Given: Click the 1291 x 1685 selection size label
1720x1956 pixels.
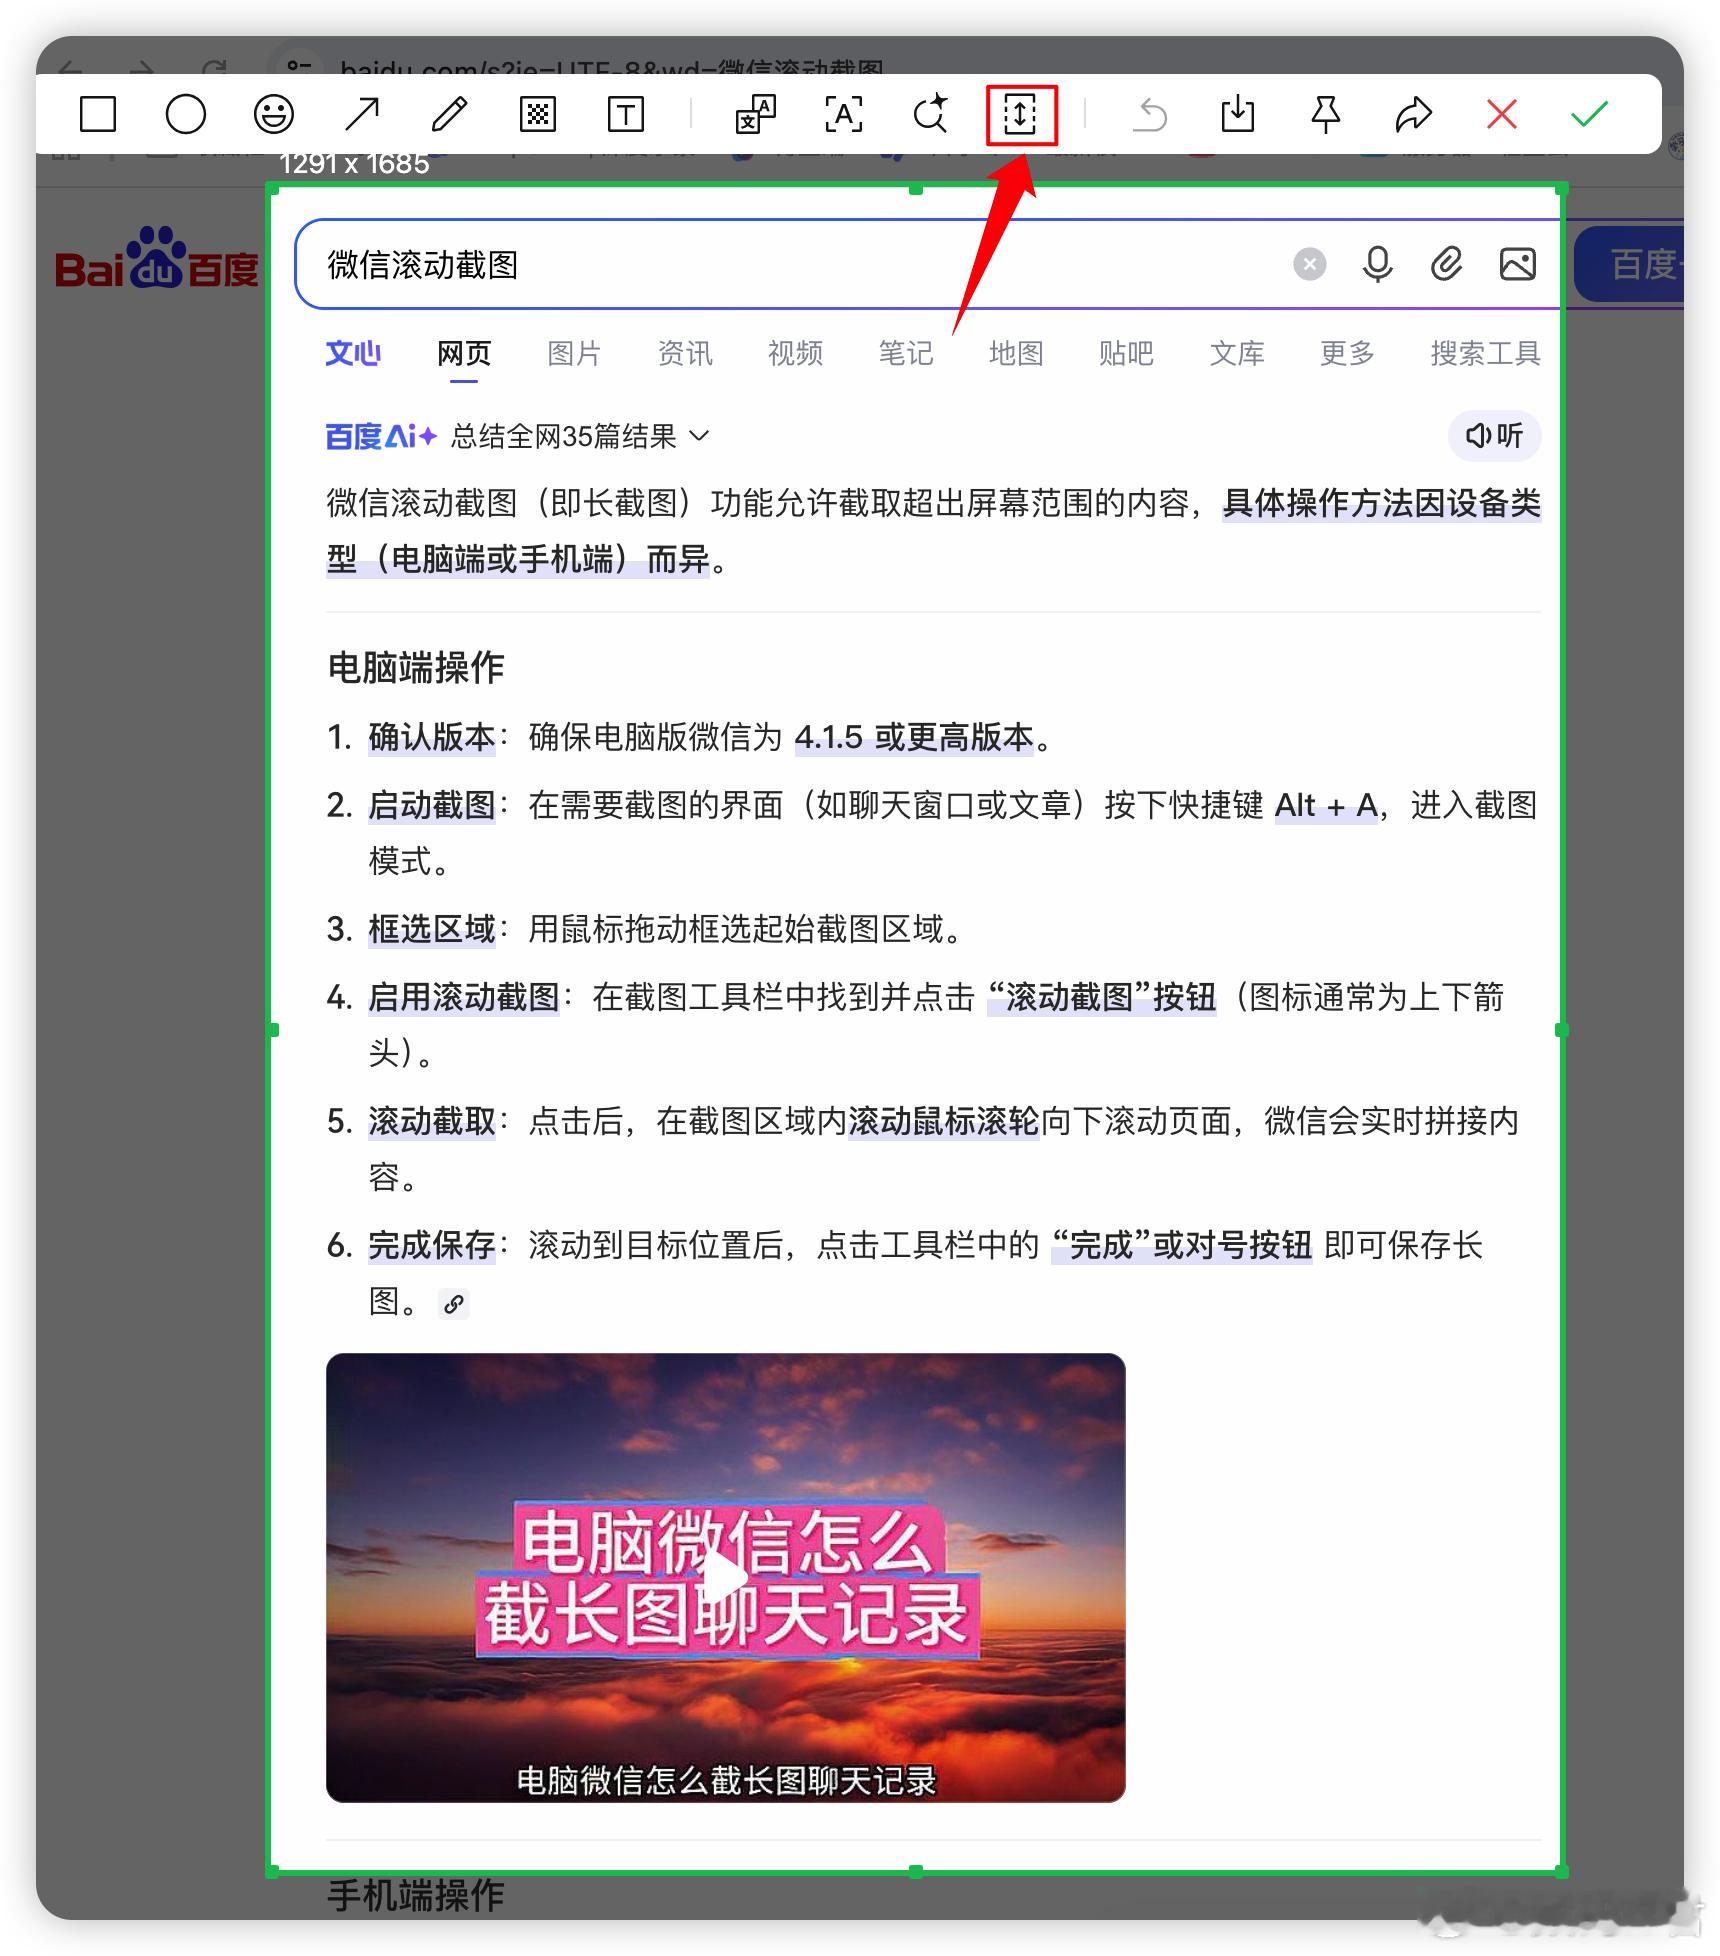Looking at the screenshot, I should pyautogui.click(x=354, y=164).
